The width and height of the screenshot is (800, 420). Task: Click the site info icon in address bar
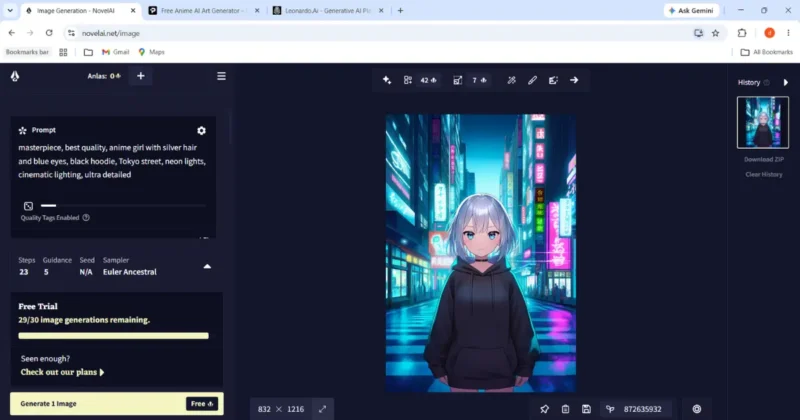(71, 33)
